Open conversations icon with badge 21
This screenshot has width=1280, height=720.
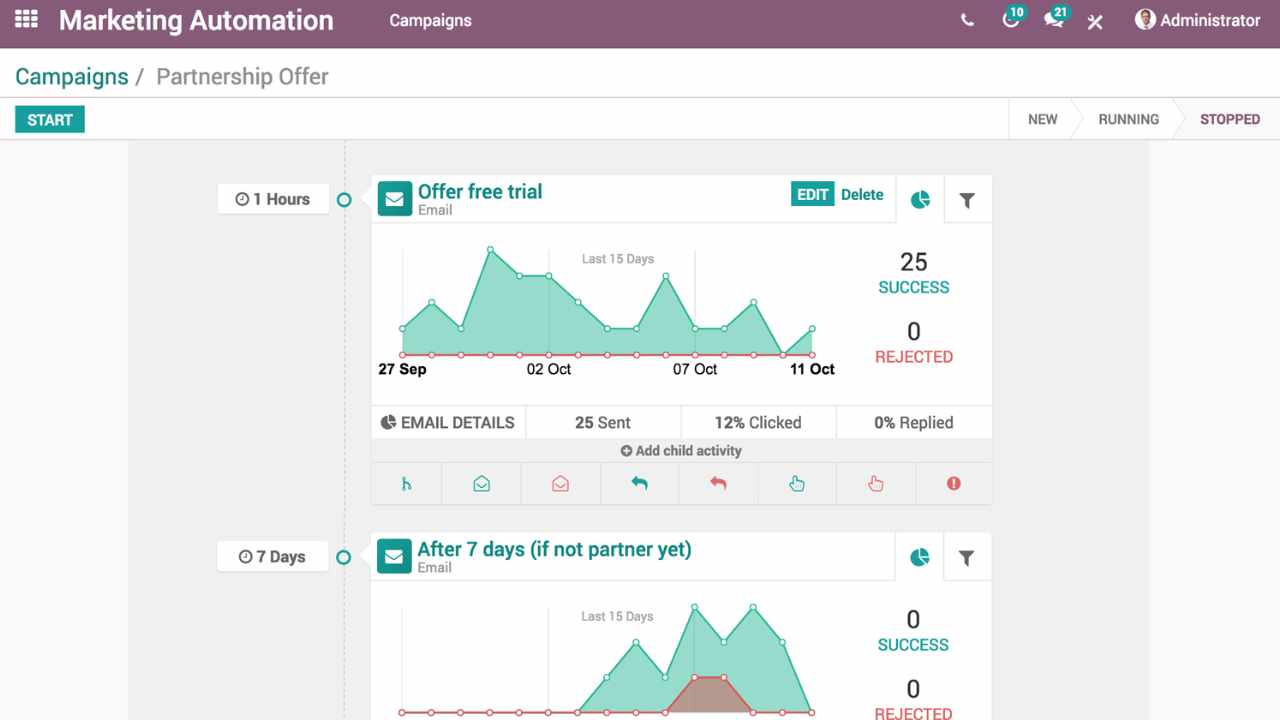tap(1055, 18)
